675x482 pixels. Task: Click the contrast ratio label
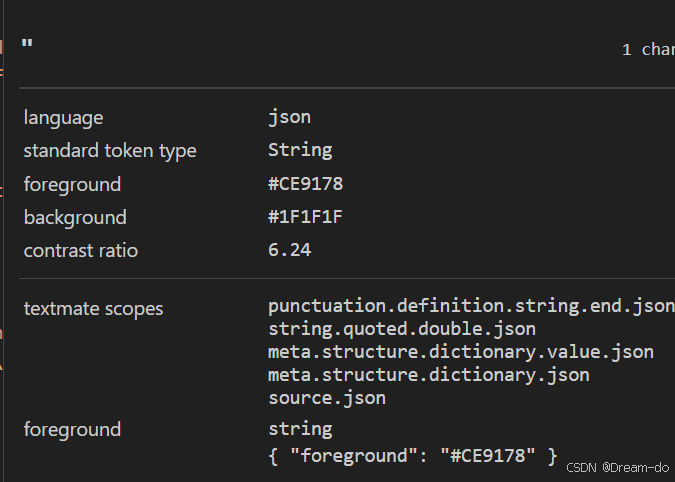(81, 250)
